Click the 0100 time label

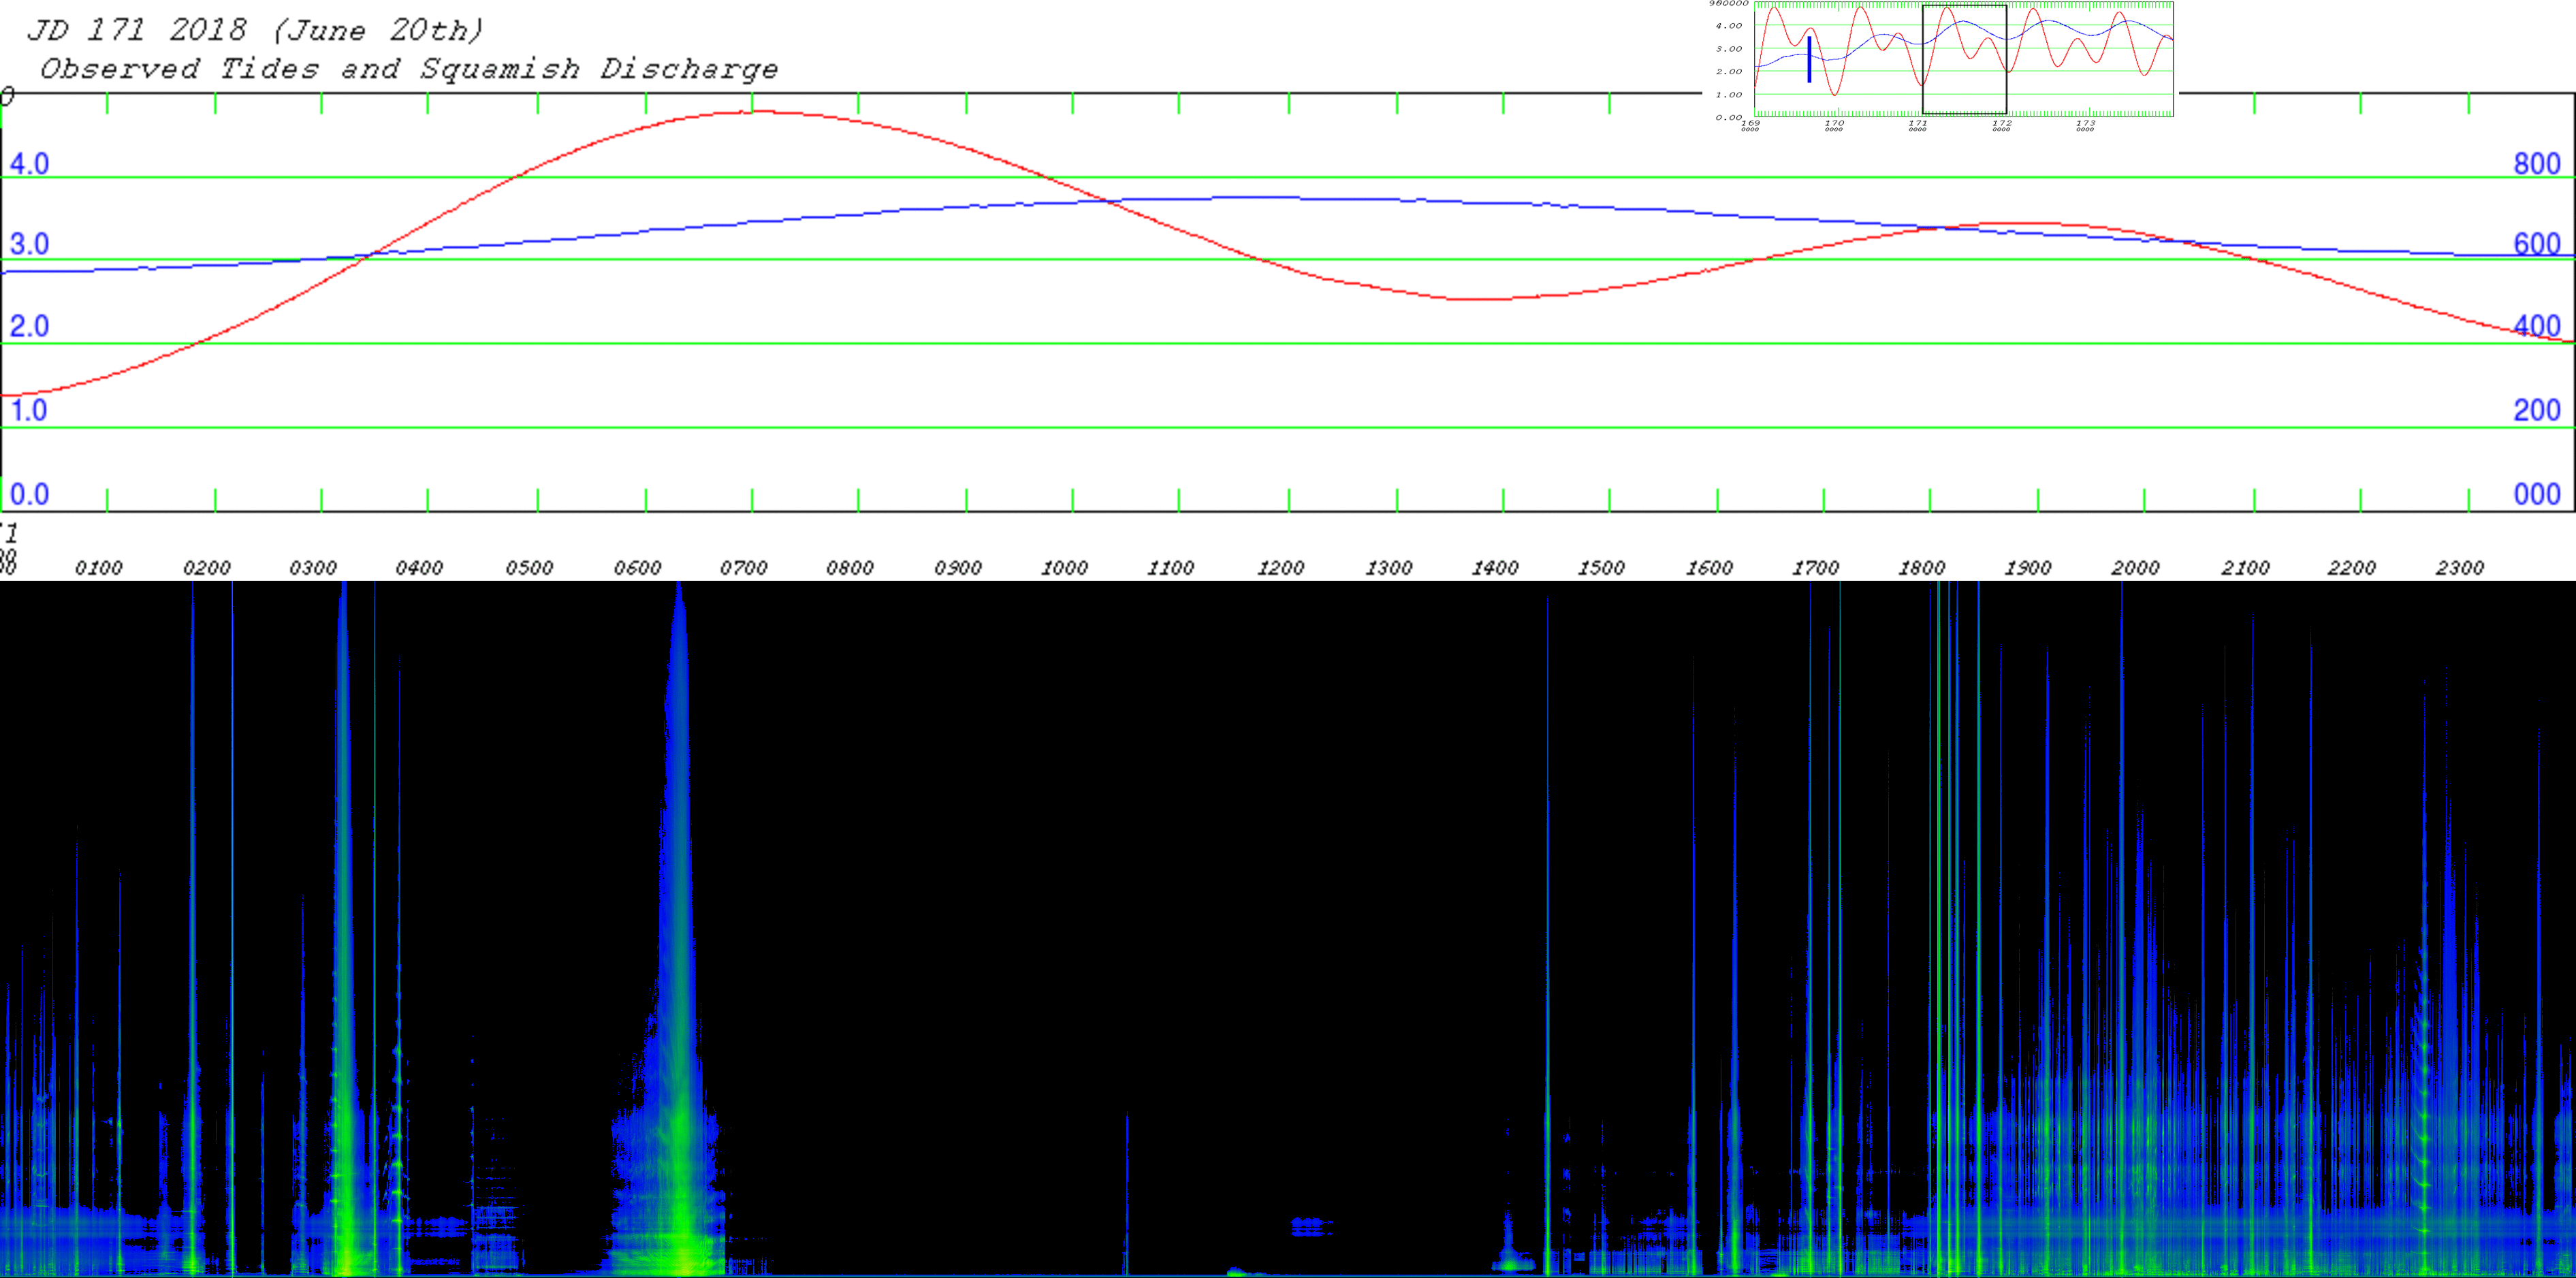(99, 568)
